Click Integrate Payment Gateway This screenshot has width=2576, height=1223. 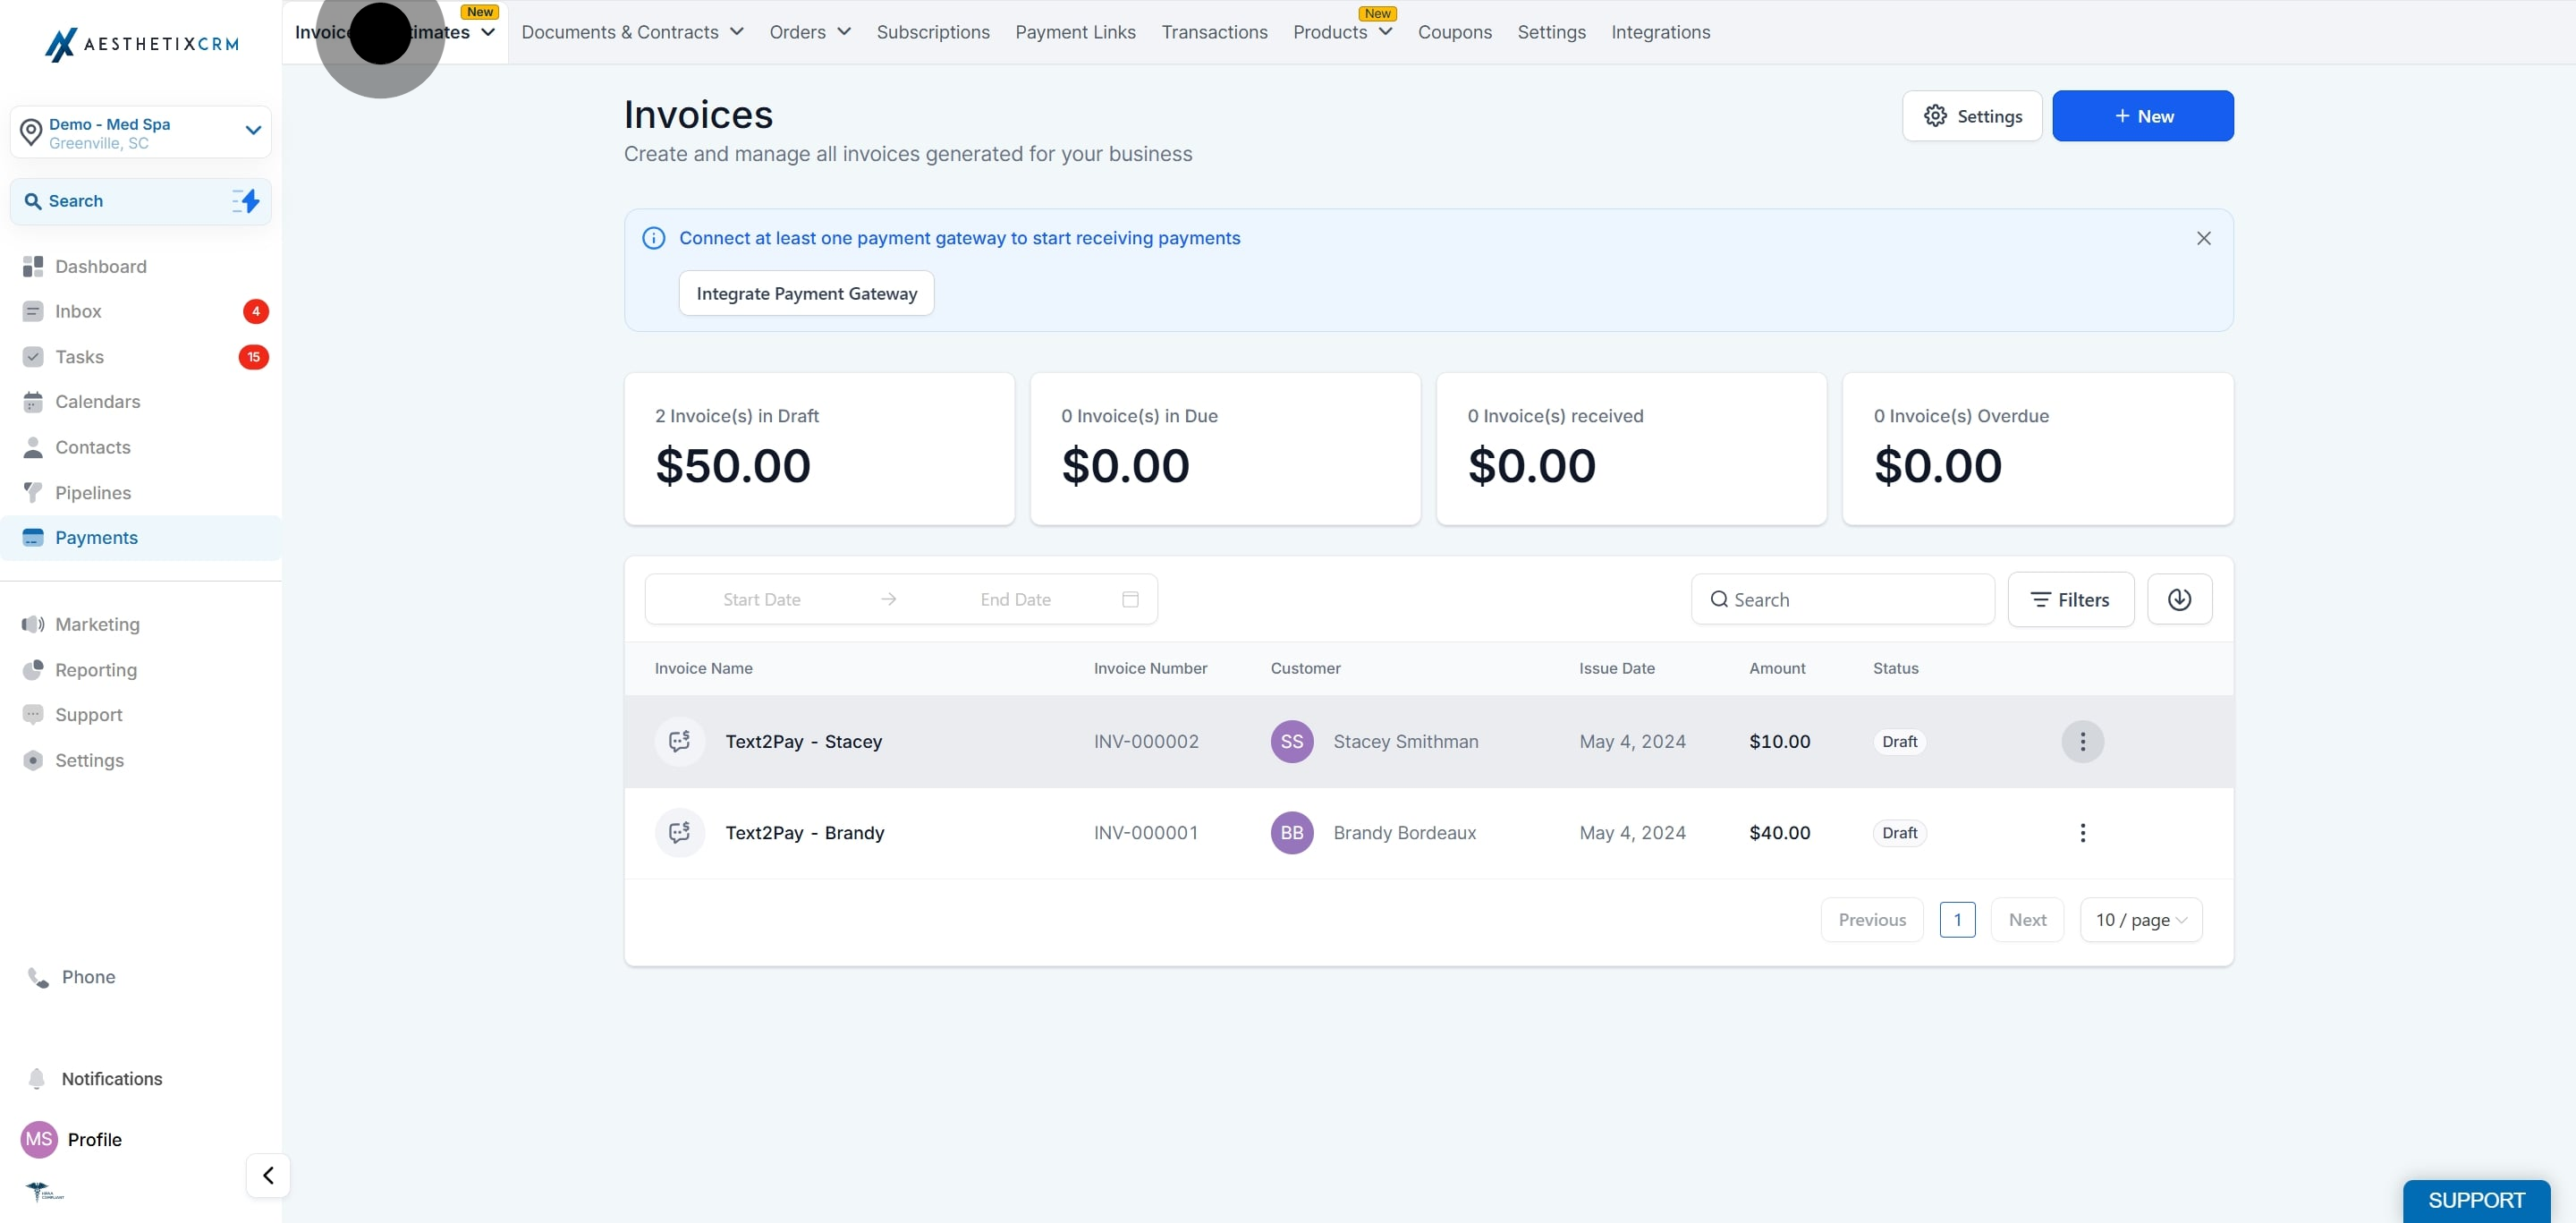click(x=806, y=293)
